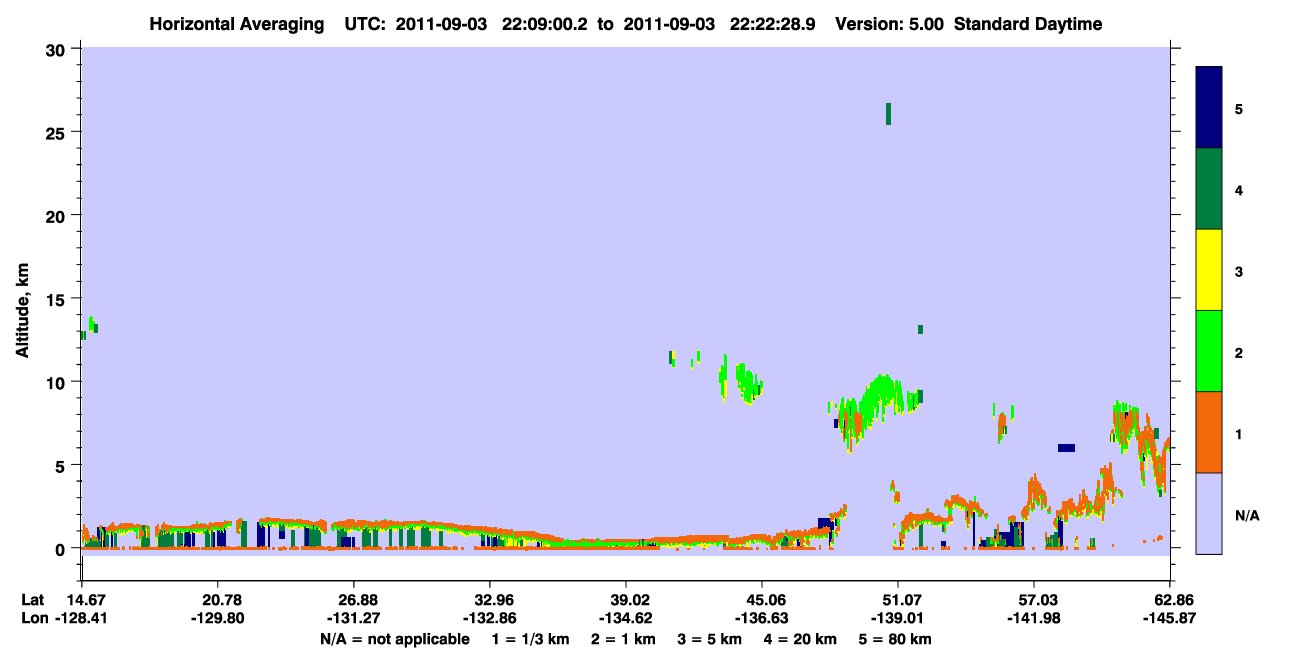This screenshot has width=1300, height=667.
Task: Click the '5 = 80 km' legend text
Action: [895, 639]
